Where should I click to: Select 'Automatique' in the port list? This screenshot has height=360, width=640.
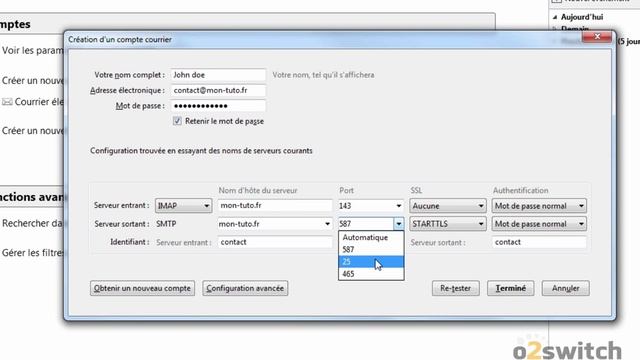[x=371, y=237]
